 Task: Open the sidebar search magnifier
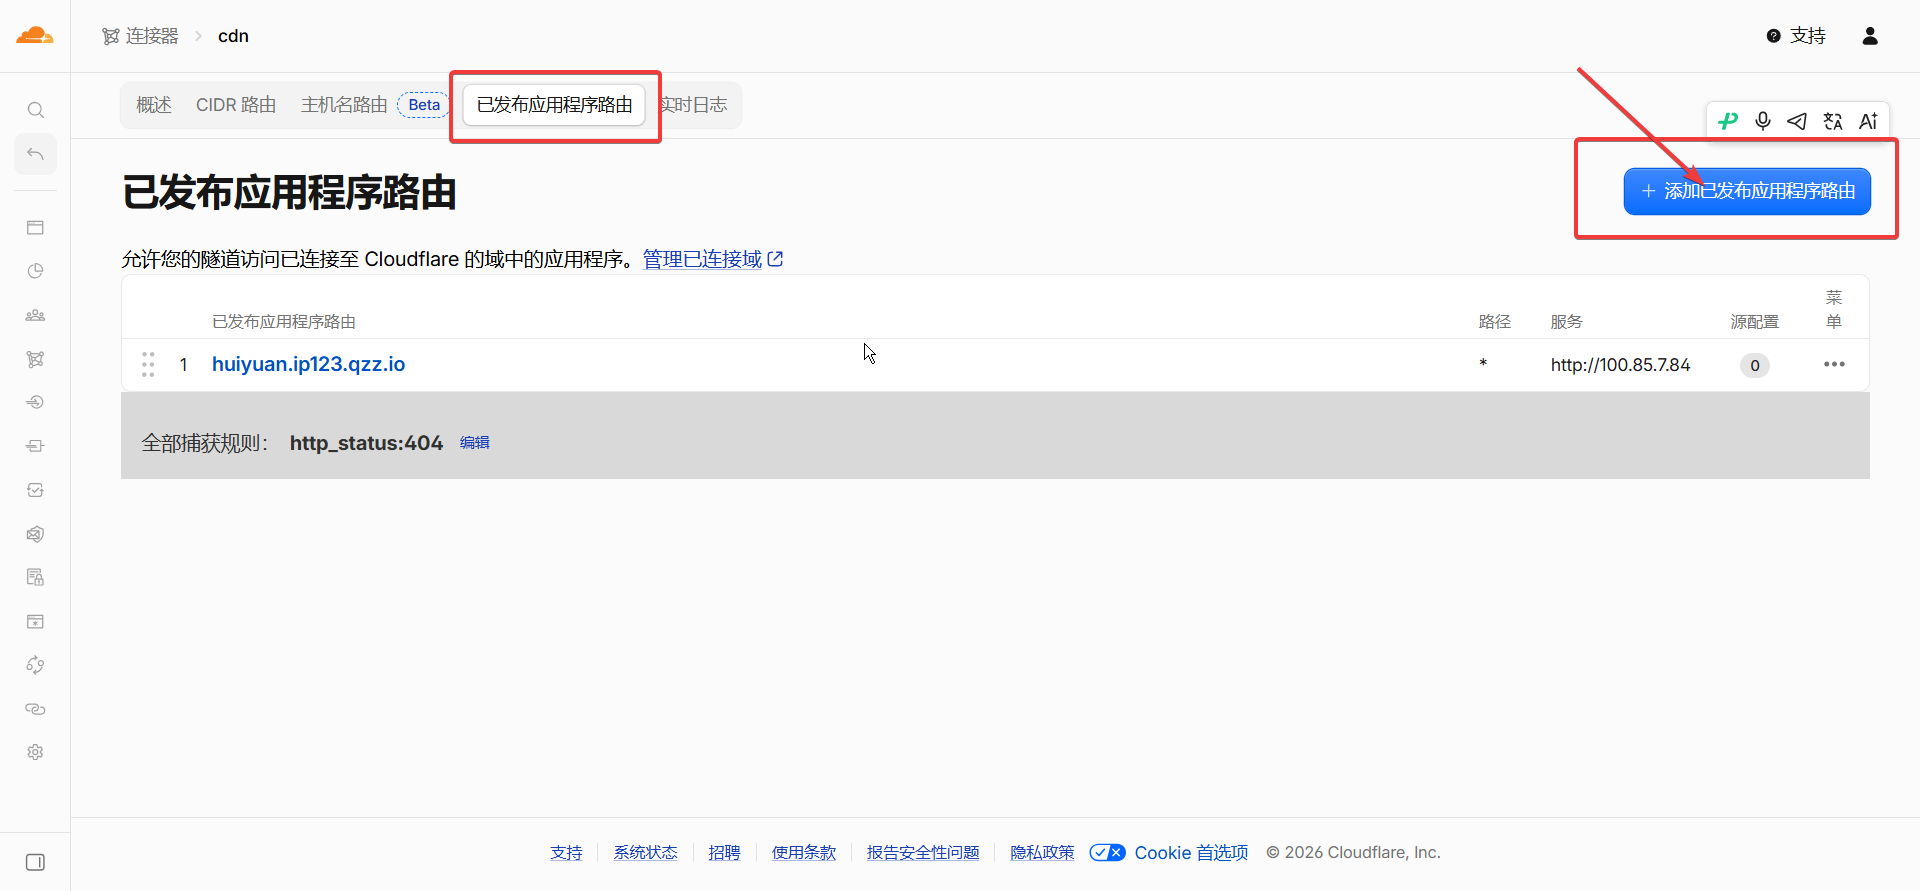[x=35, y=110]
